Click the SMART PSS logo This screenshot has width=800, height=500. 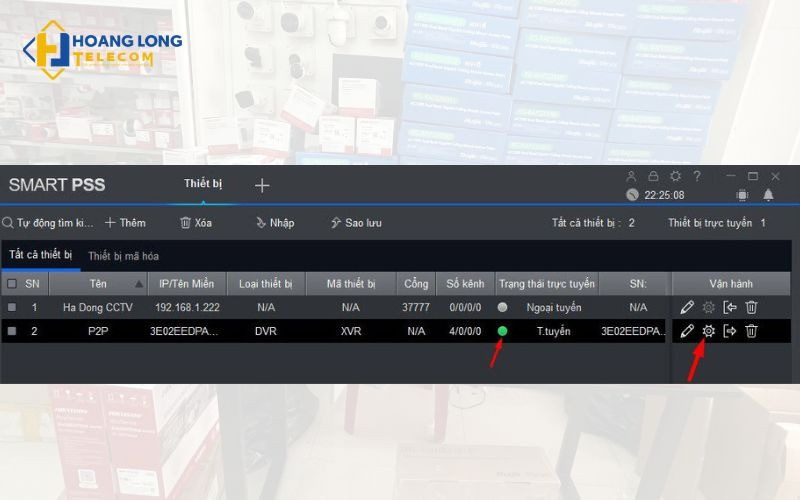(x=57, y=185)
